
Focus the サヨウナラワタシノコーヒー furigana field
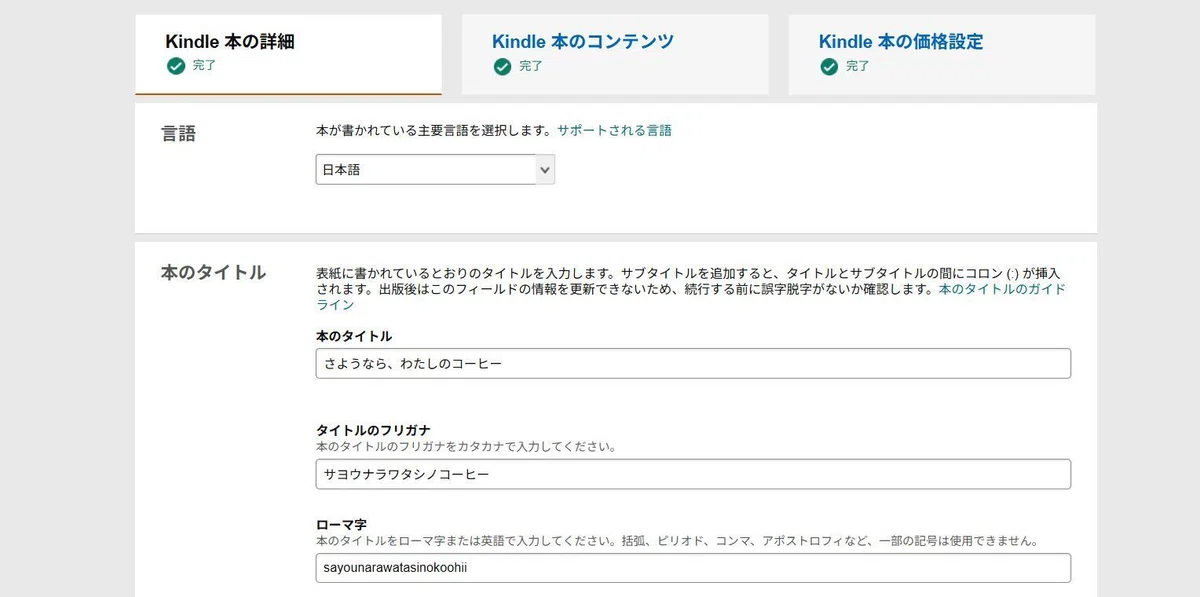click(693, 474)
